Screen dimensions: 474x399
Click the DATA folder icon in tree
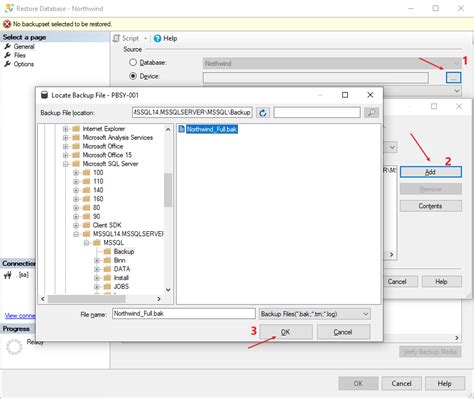(107, 269)
